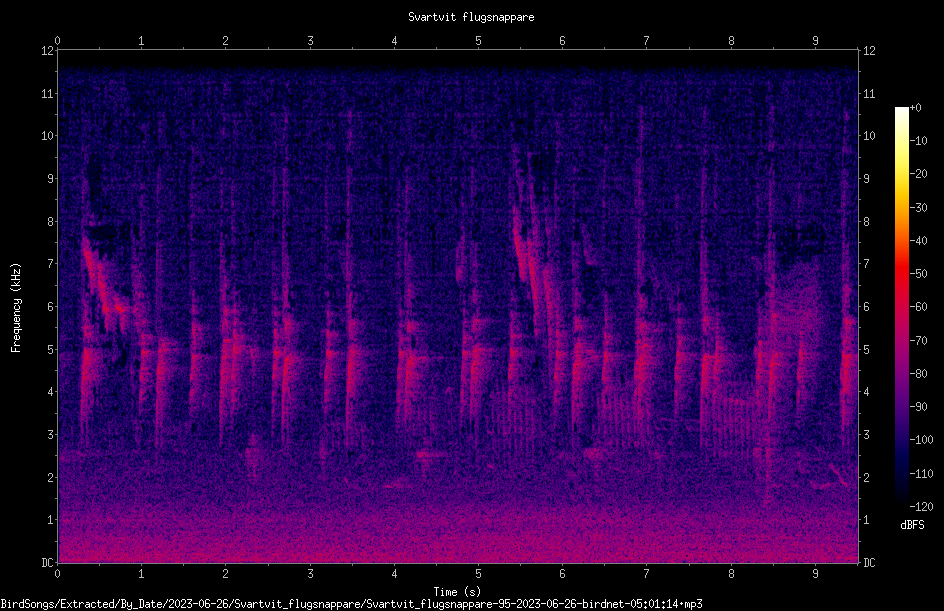Screen dimensions: 944x611
Task: Select 4 on the upper time axis
Action: (394, 41)
